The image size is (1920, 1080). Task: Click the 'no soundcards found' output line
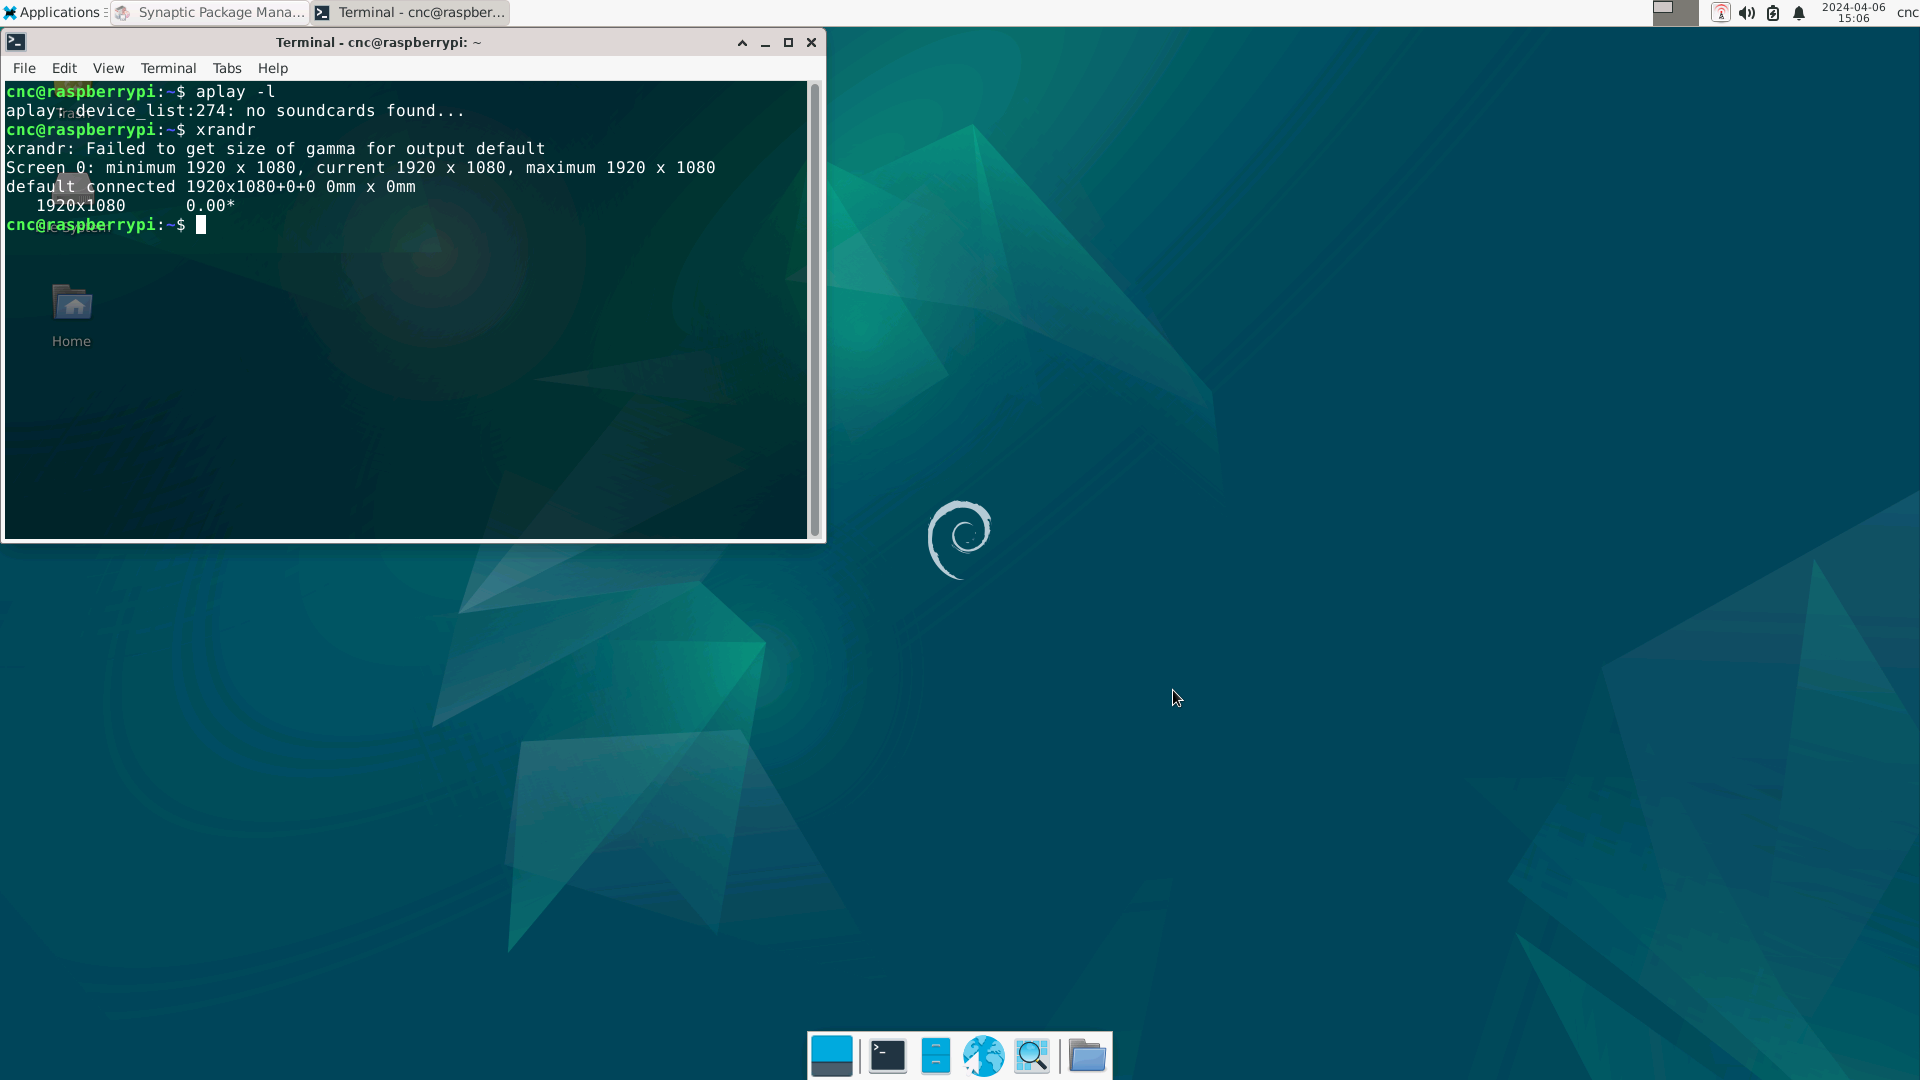[236, 110]
